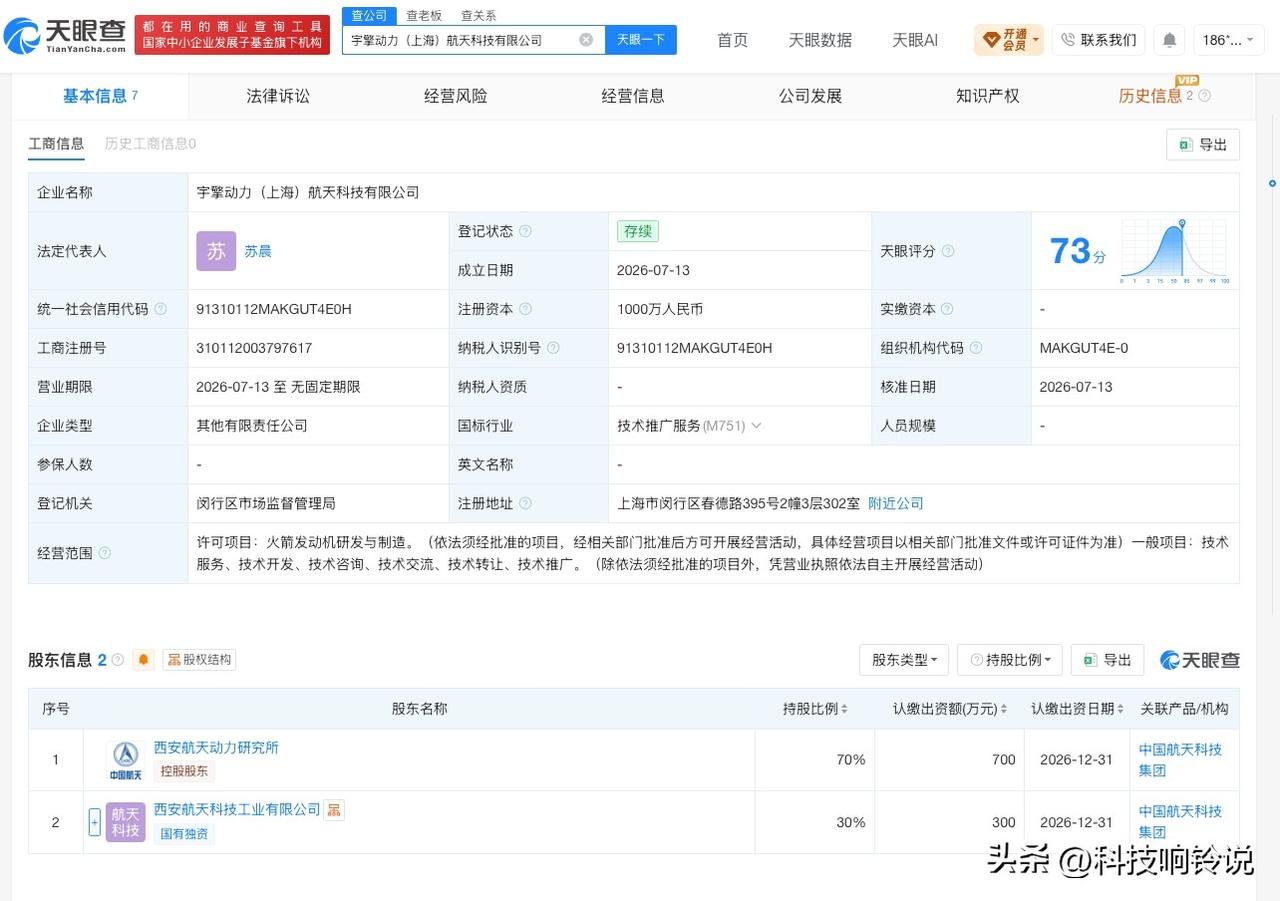
Task: Click the 存续 status badge
Action: [638, 231]
